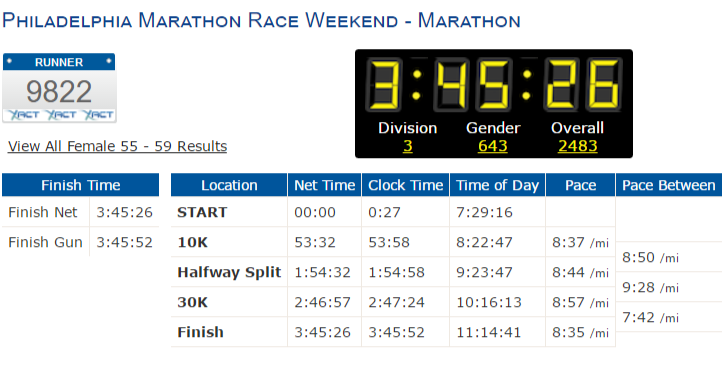Open View All Female 55 - 59 Results
Image resolution: width=727 pixels, height=375 pixels.
click(117, 146)
